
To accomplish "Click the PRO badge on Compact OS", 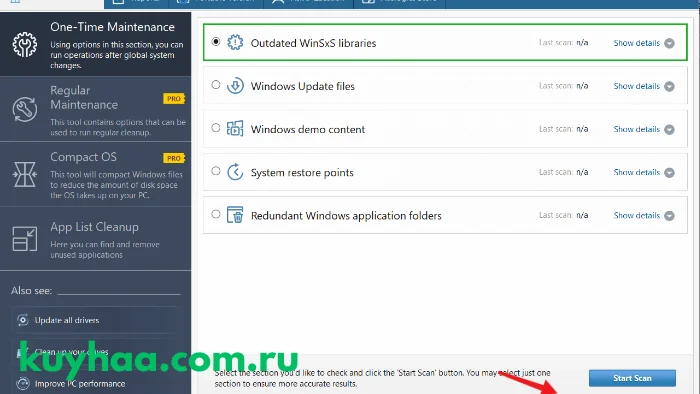I will pyautogui.click(x=174, y=158).
